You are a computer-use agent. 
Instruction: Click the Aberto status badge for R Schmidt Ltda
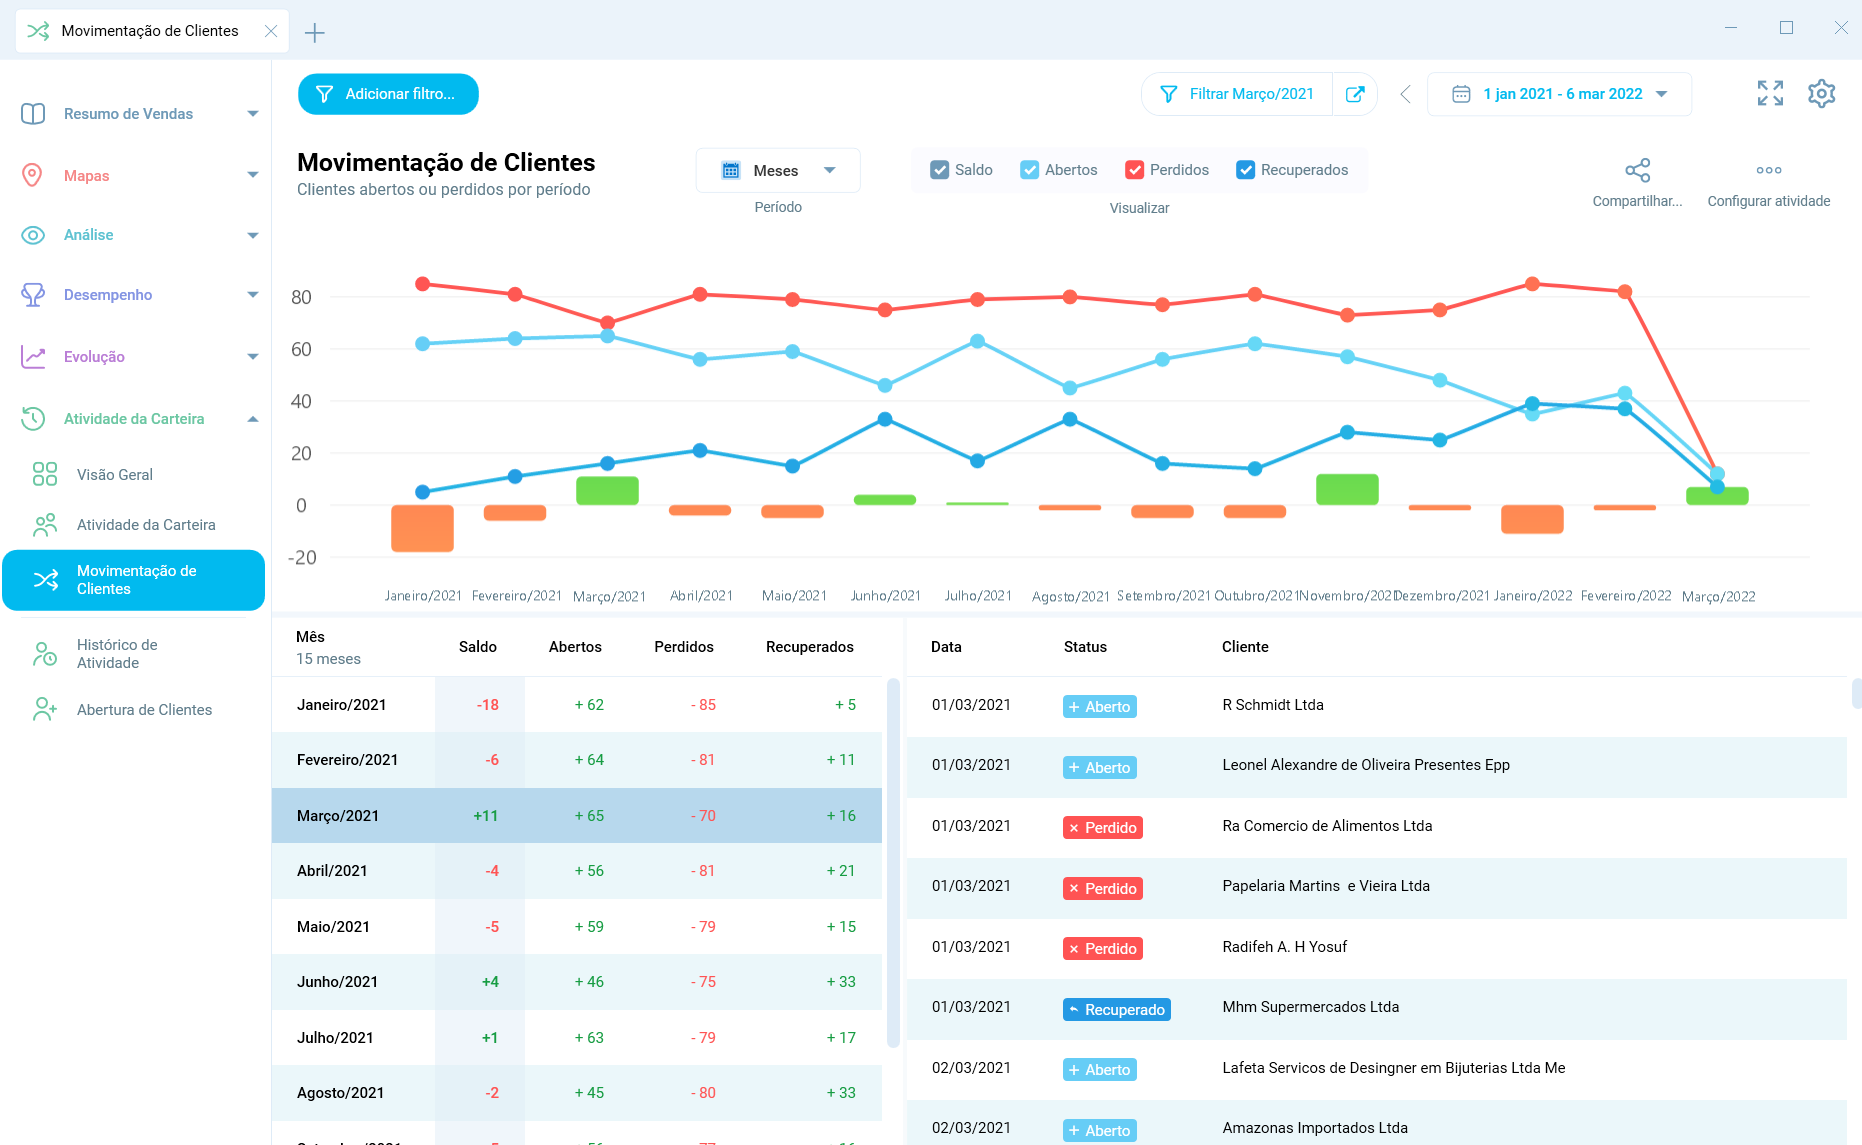pos(1099,707)
